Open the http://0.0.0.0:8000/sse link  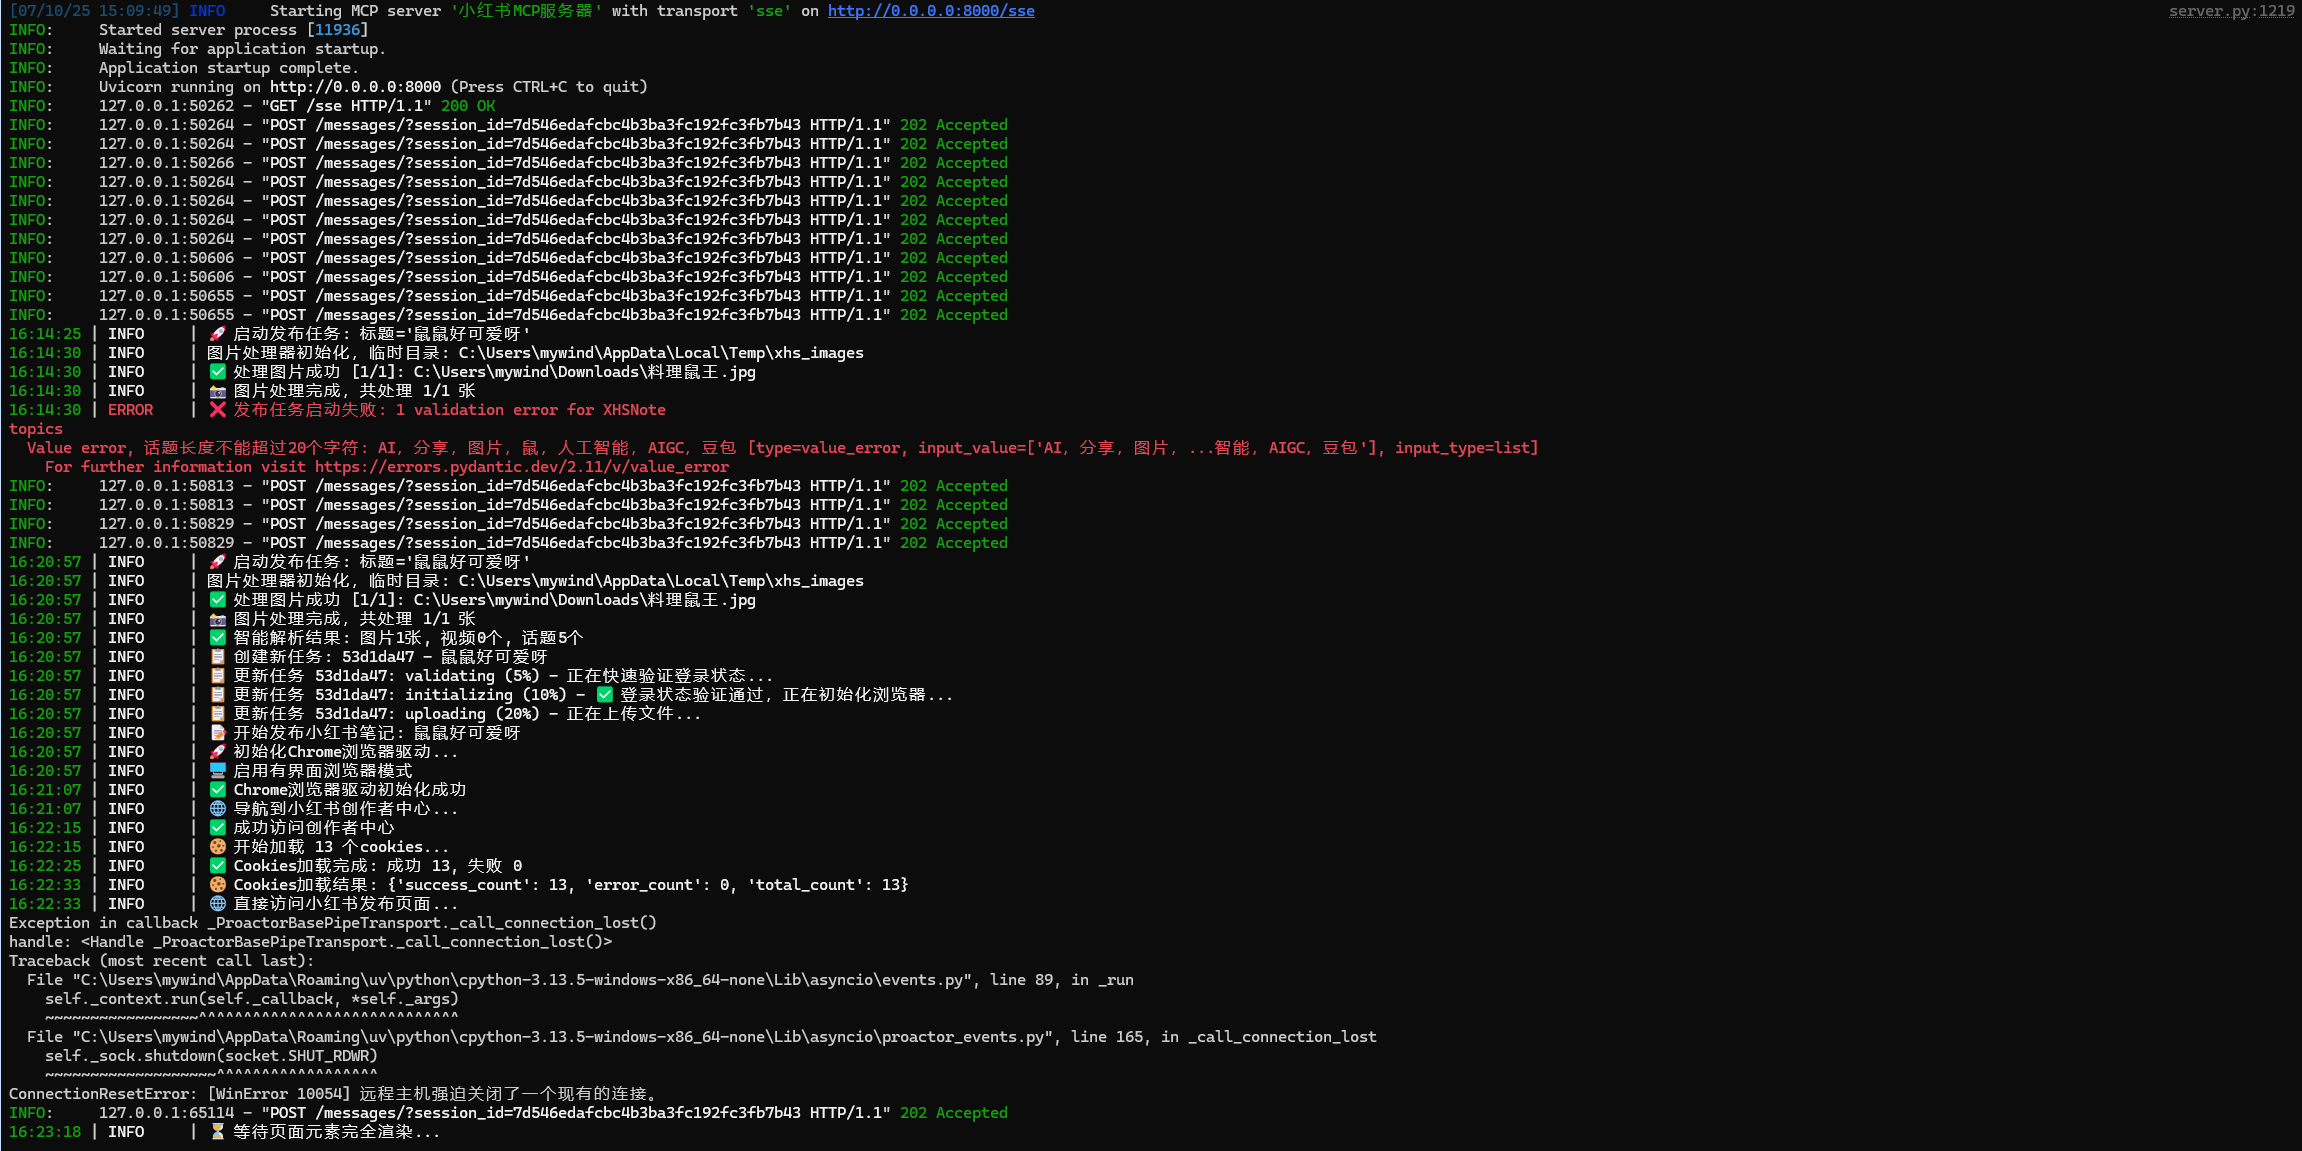930,11
